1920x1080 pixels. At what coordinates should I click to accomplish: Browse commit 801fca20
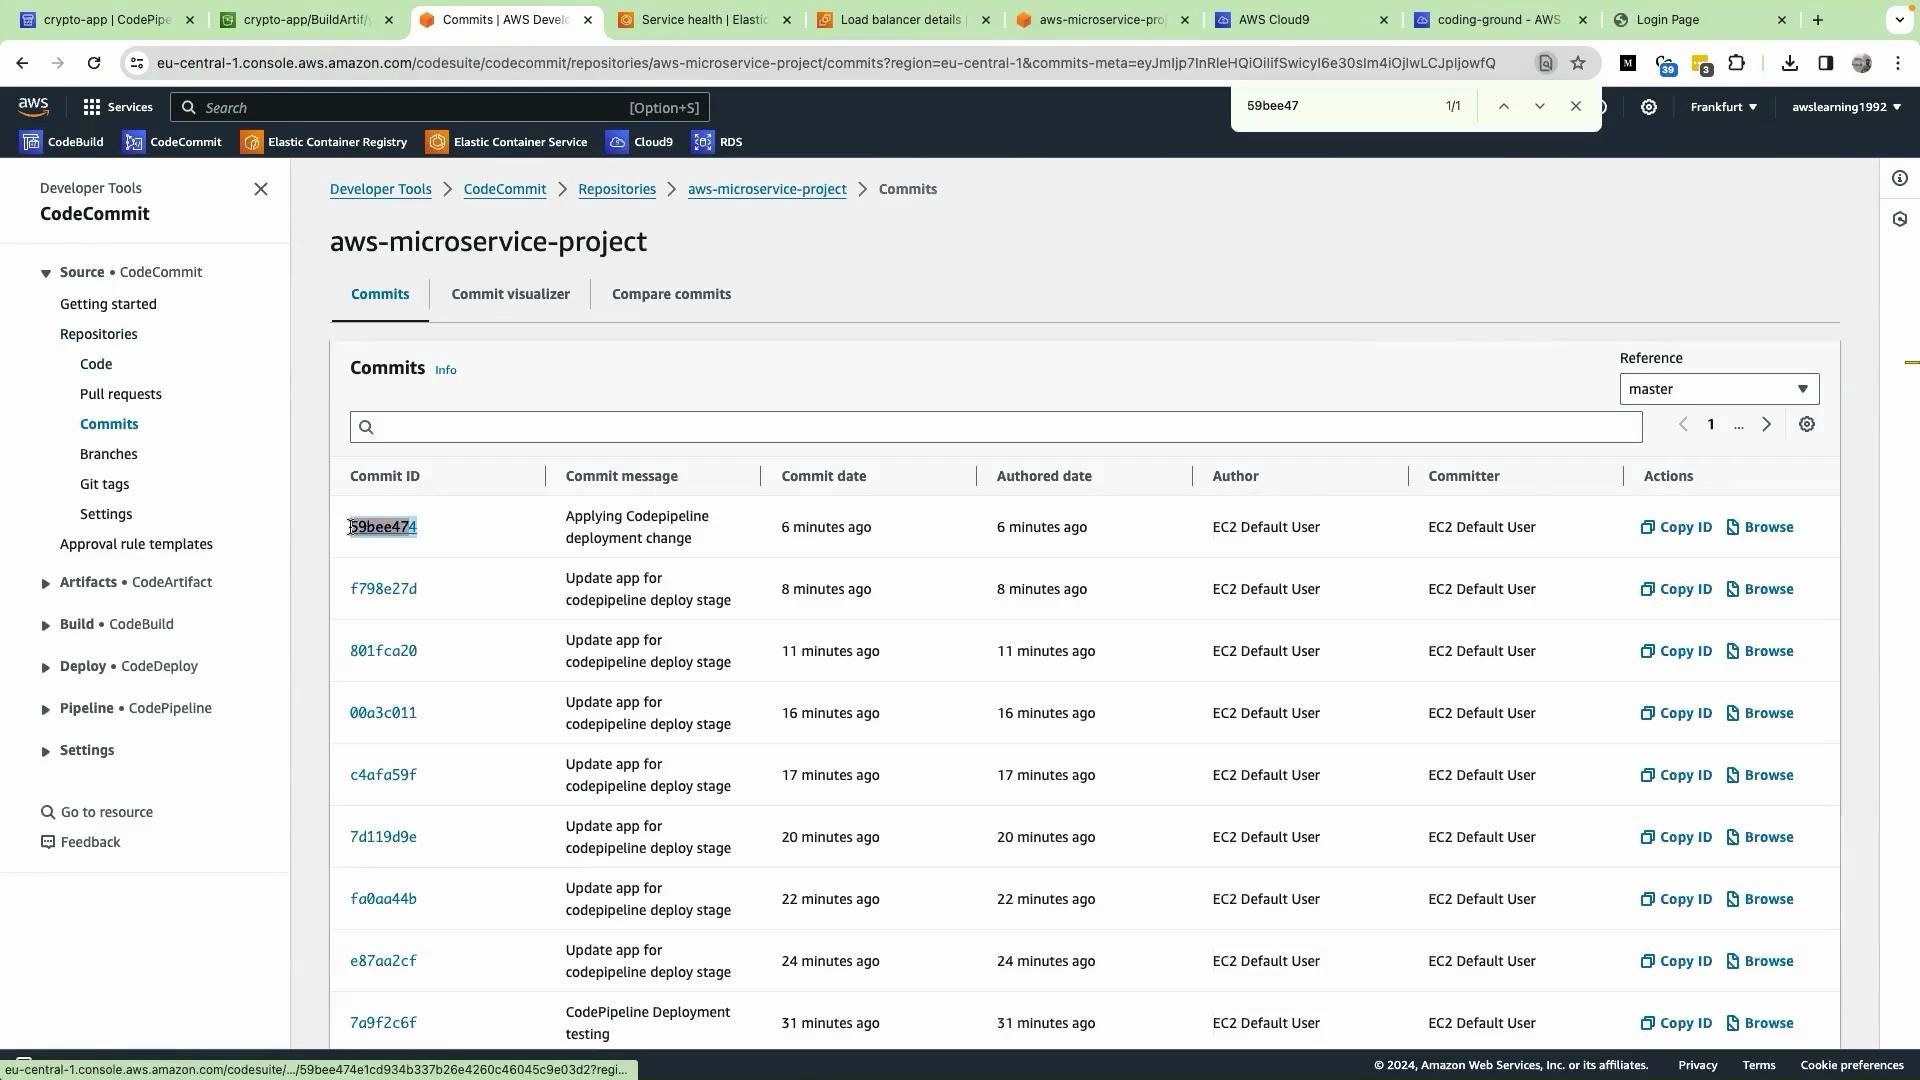(x=1760, y=651)
